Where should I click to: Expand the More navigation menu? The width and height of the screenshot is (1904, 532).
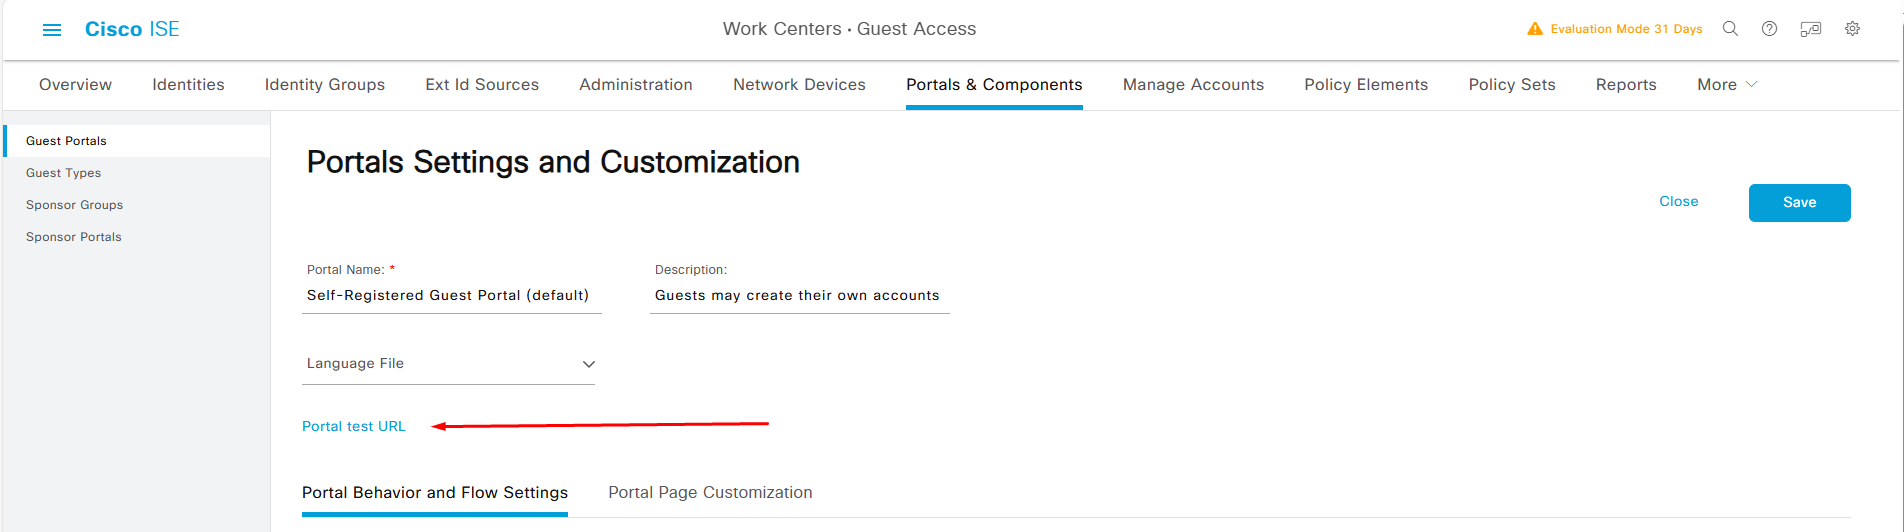[1726, 85]
